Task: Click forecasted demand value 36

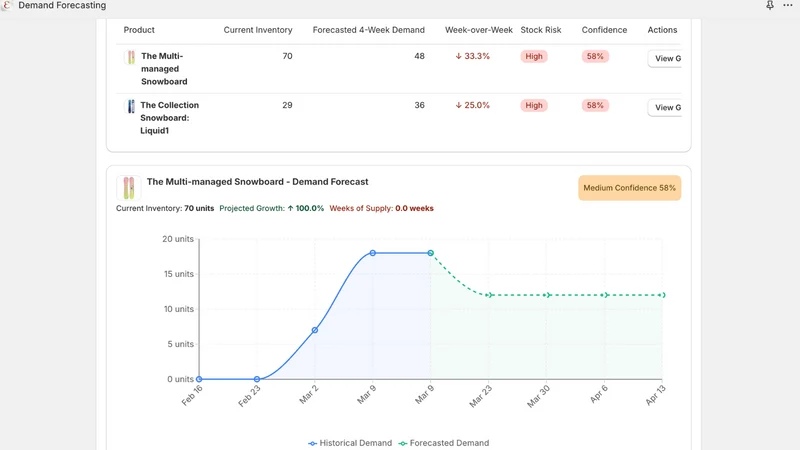Action: tap(419, 105)
